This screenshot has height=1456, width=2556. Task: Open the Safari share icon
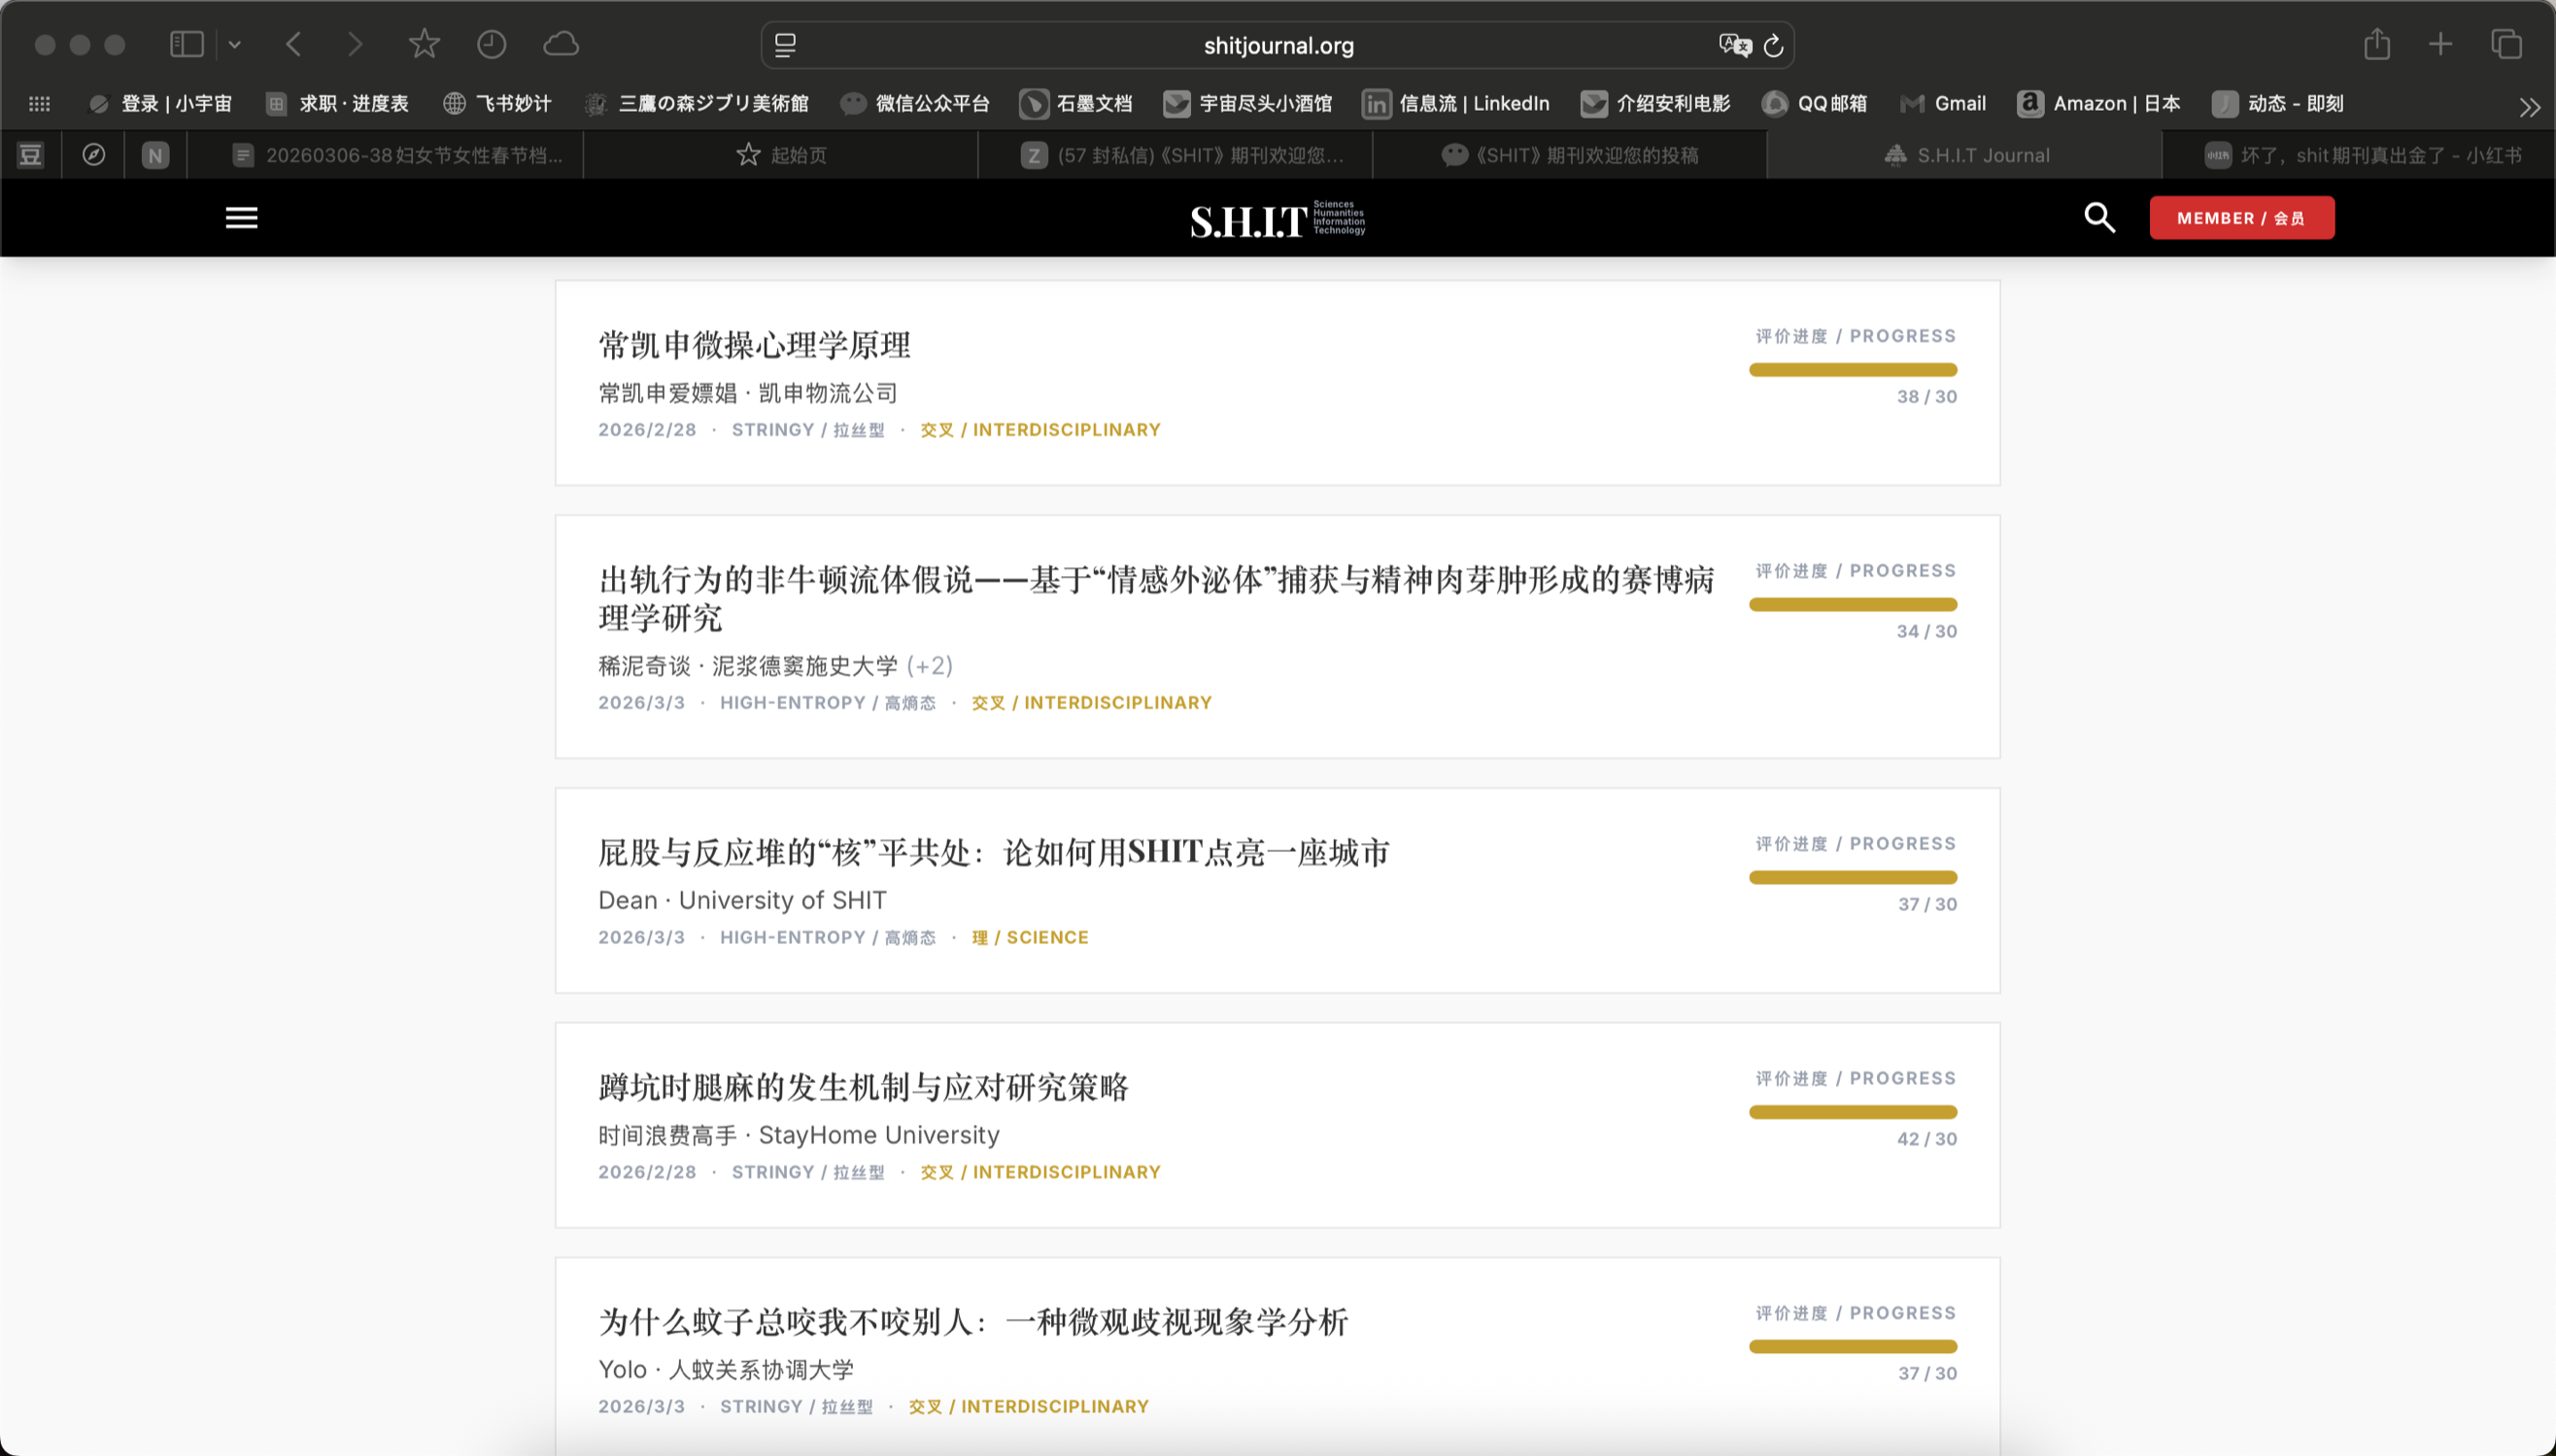[x=2377, y=44]
